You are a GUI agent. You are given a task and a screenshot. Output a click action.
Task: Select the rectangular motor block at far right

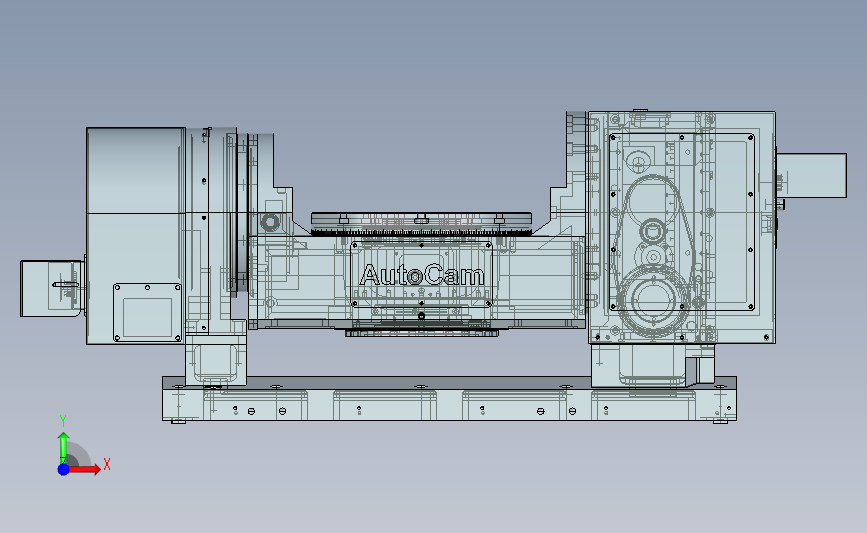click(x=811, y=175)
